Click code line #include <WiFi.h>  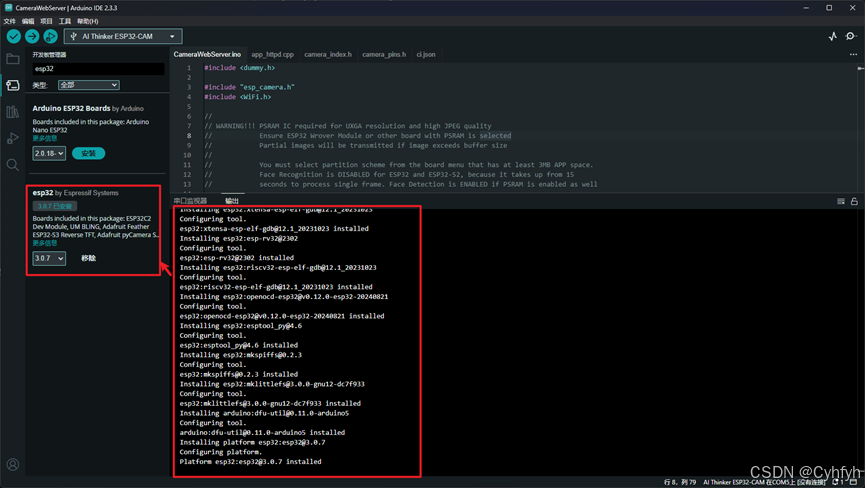click(238, 97)
